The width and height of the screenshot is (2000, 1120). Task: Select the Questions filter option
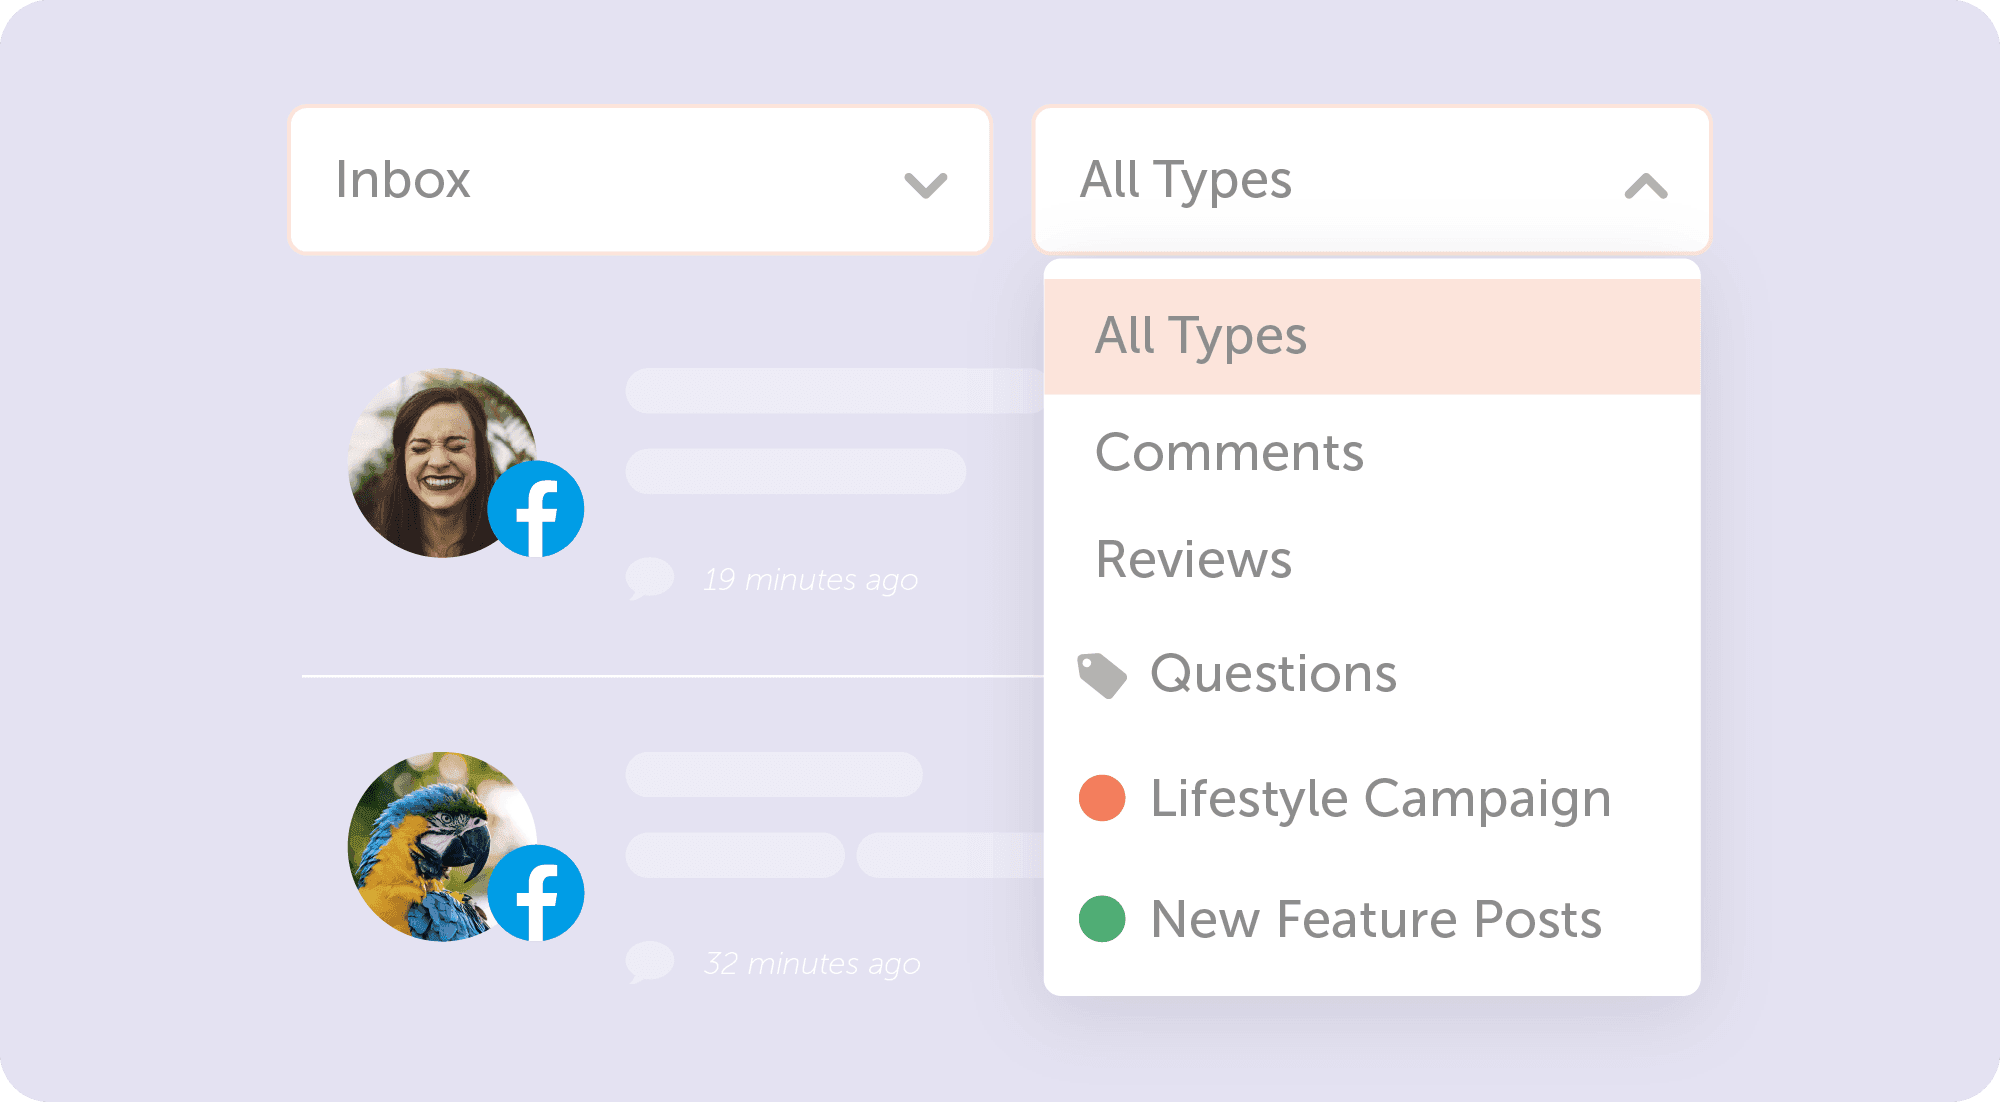pos(1372,674)
